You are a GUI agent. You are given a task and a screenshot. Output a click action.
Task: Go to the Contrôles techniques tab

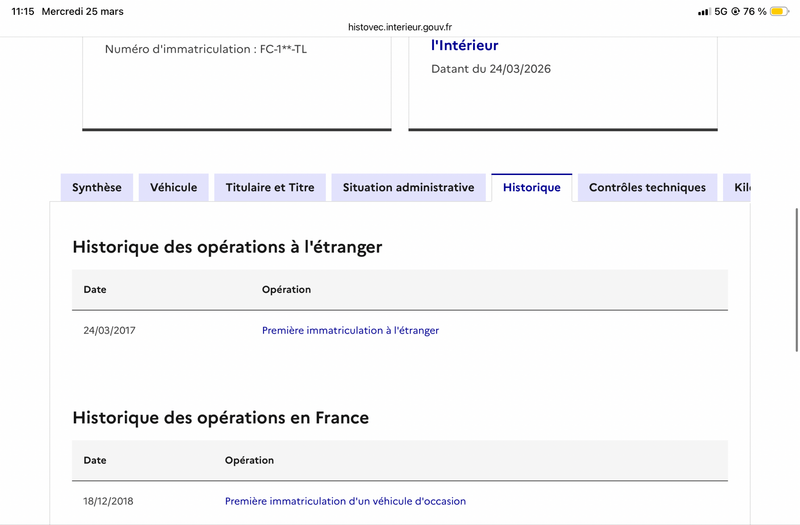click(647, 187)
